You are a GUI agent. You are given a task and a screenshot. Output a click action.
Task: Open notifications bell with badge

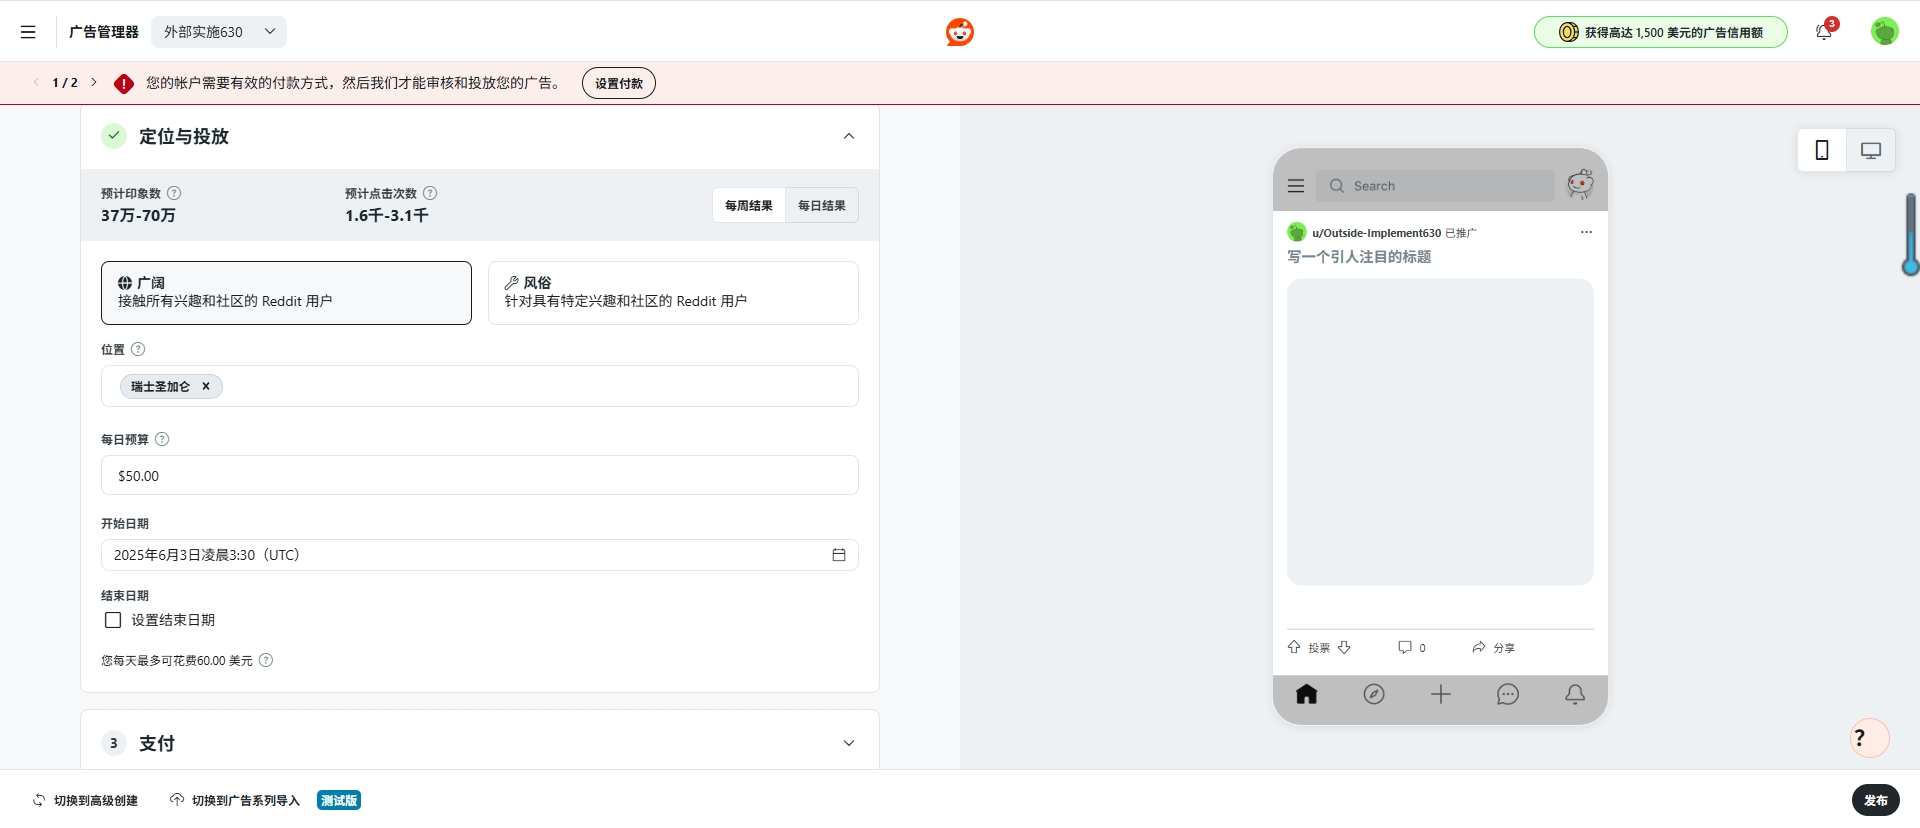coord(1824,32)
